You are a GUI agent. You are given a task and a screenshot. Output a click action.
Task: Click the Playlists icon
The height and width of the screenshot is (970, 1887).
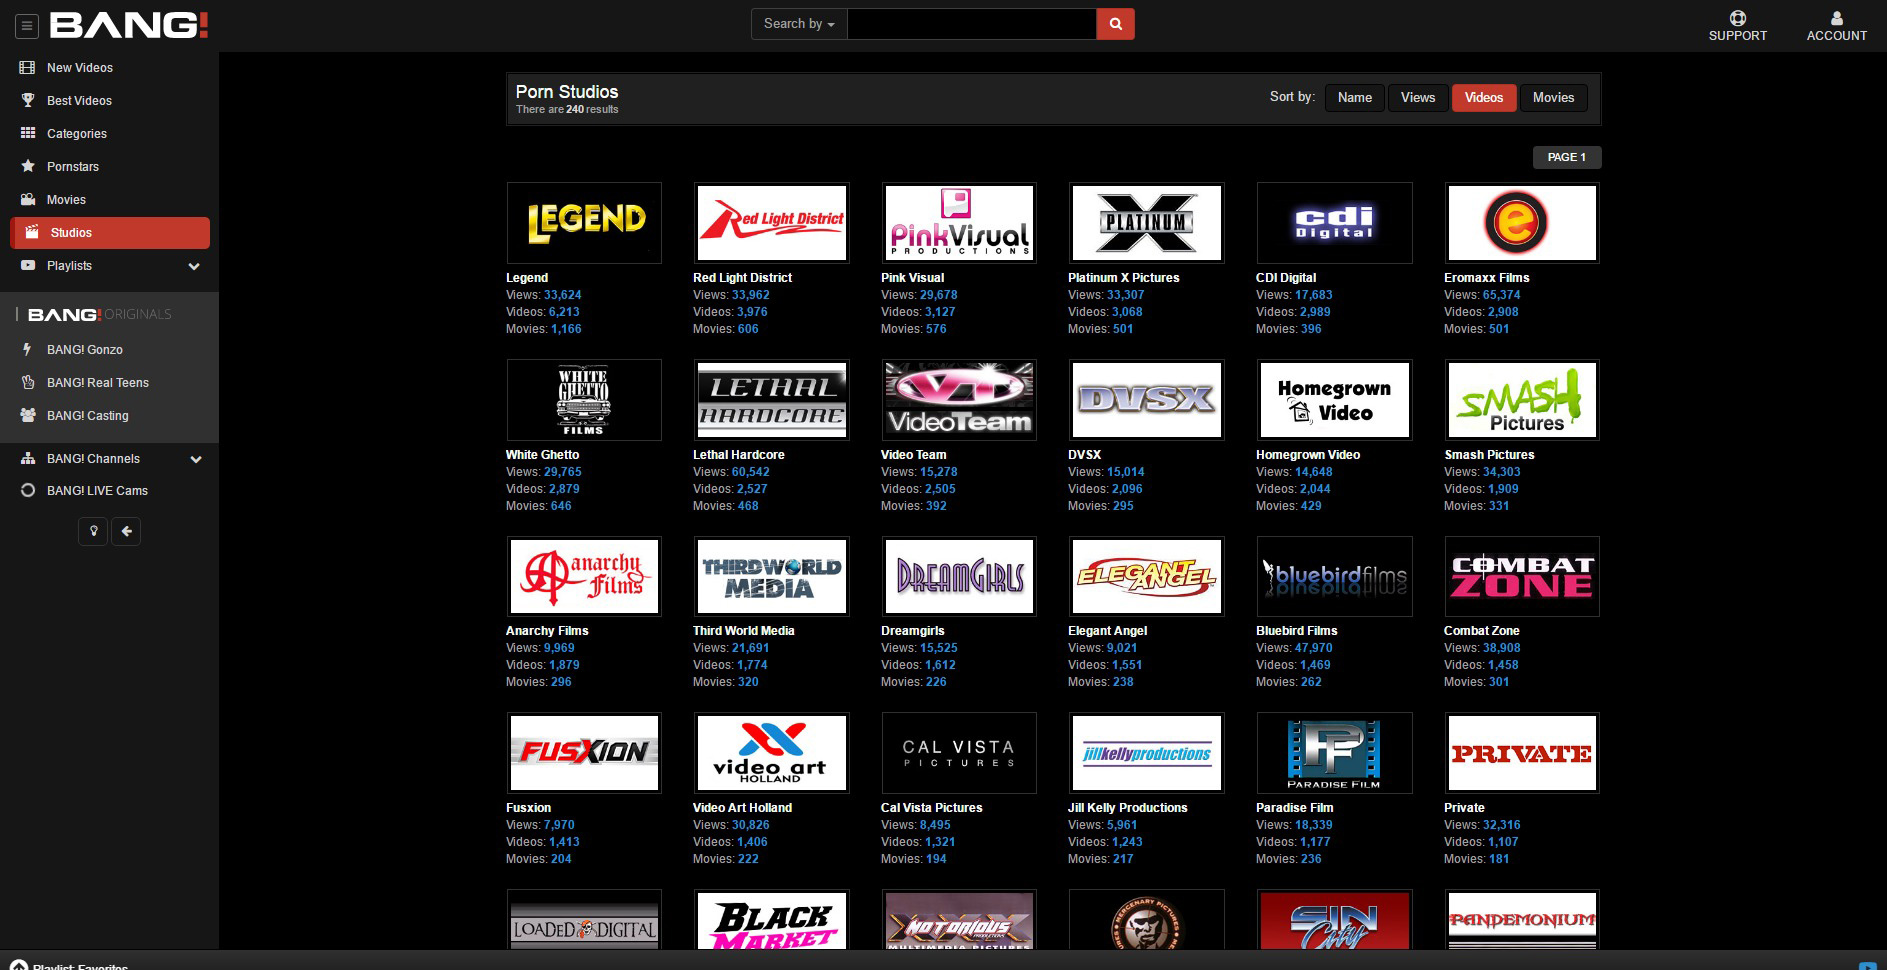click(x=28, y=265)
